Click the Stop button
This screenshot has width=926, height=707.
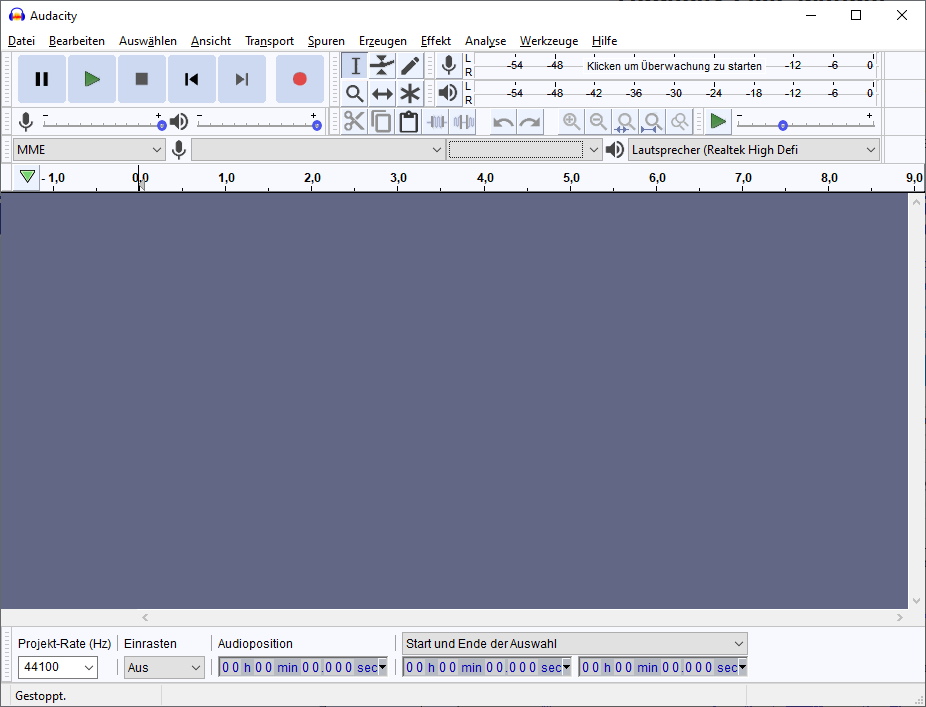[x=142, y=79]
